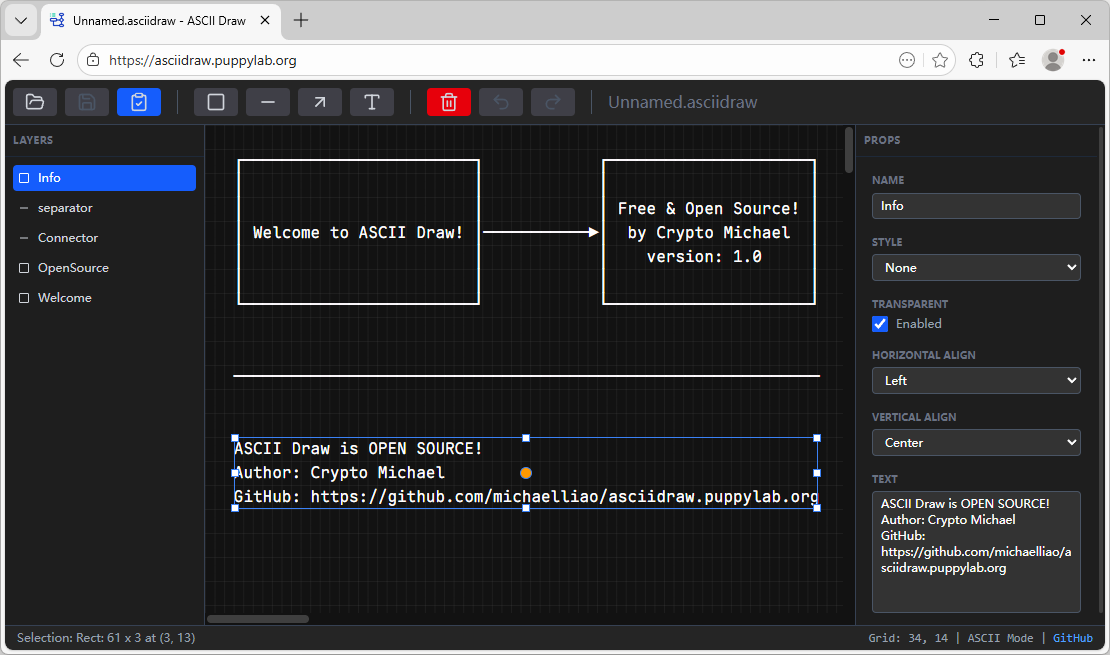
Task: Select the Connector layer
Action: click(x=68, y=238)
